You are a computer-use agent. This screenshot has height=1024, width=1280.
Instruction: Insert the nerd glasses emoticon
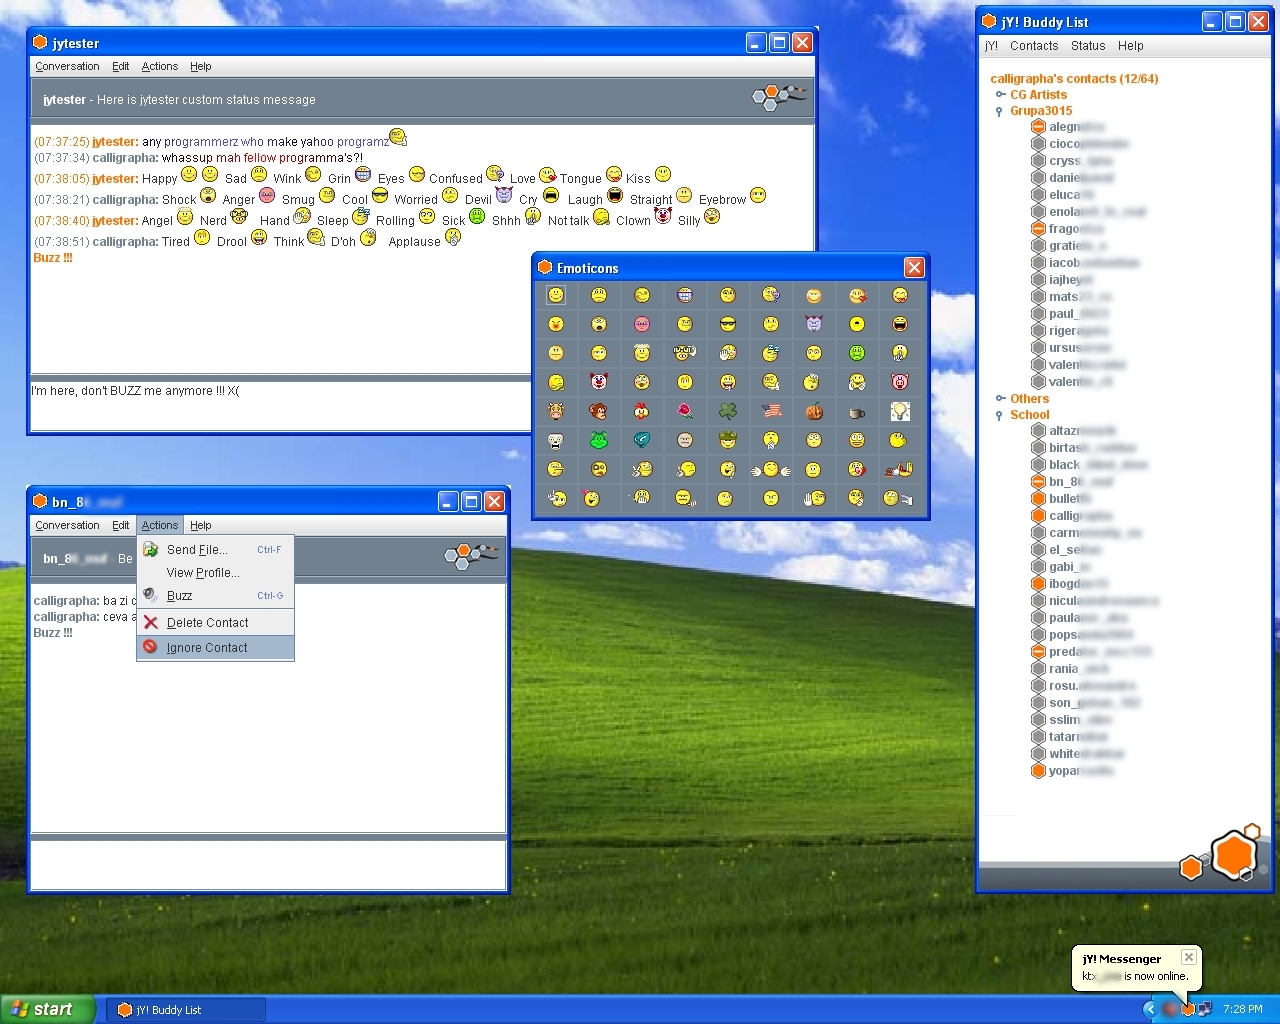[x=685, y=353]
